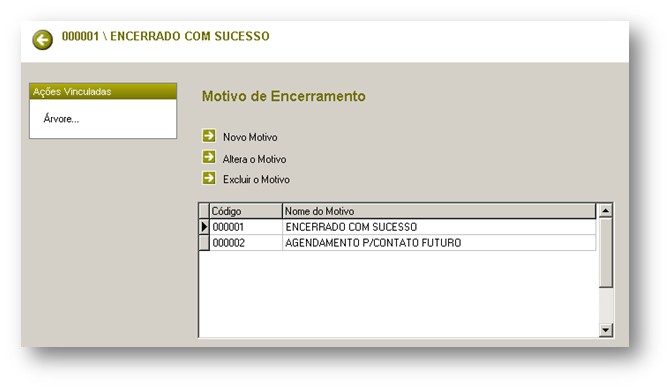The image size is (671, 389).
Task: Click the grid scrollbar down arrow
Action: (x=606, y=330)
